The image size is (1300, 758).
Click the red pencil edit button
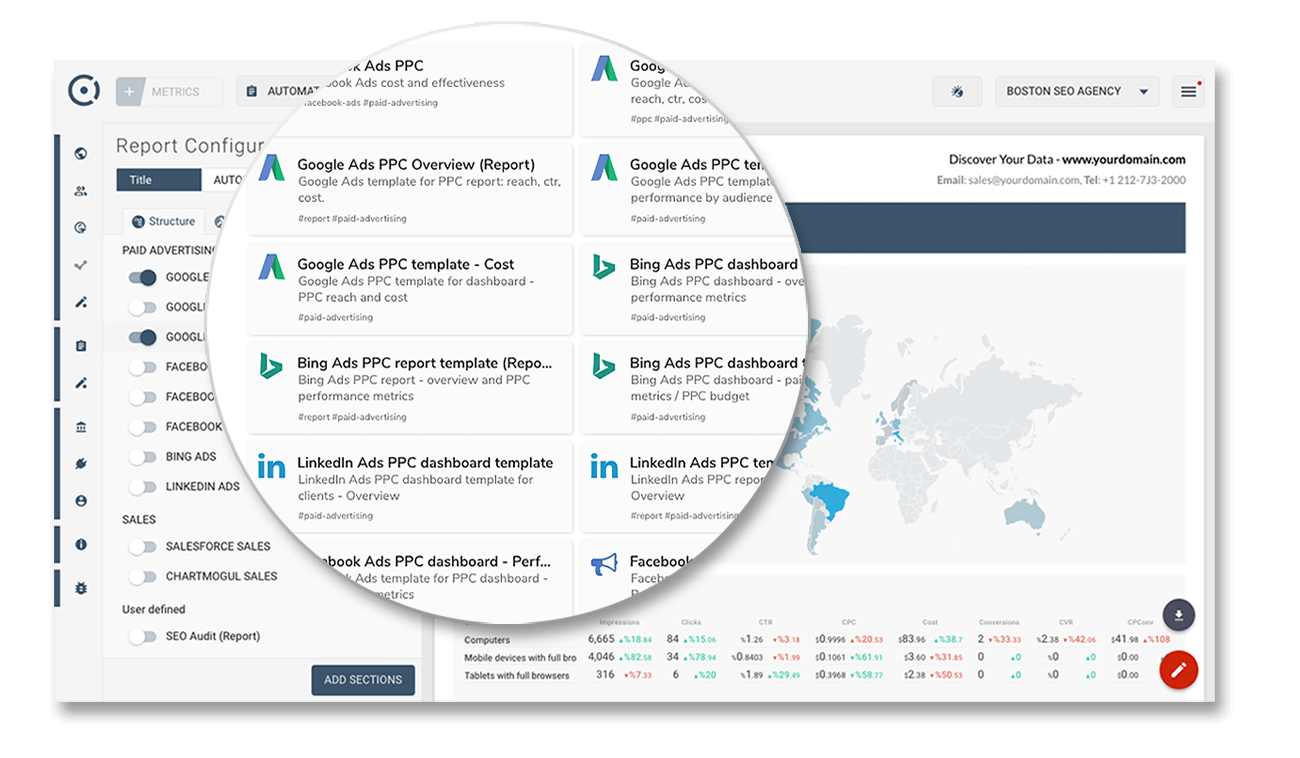1179,670
